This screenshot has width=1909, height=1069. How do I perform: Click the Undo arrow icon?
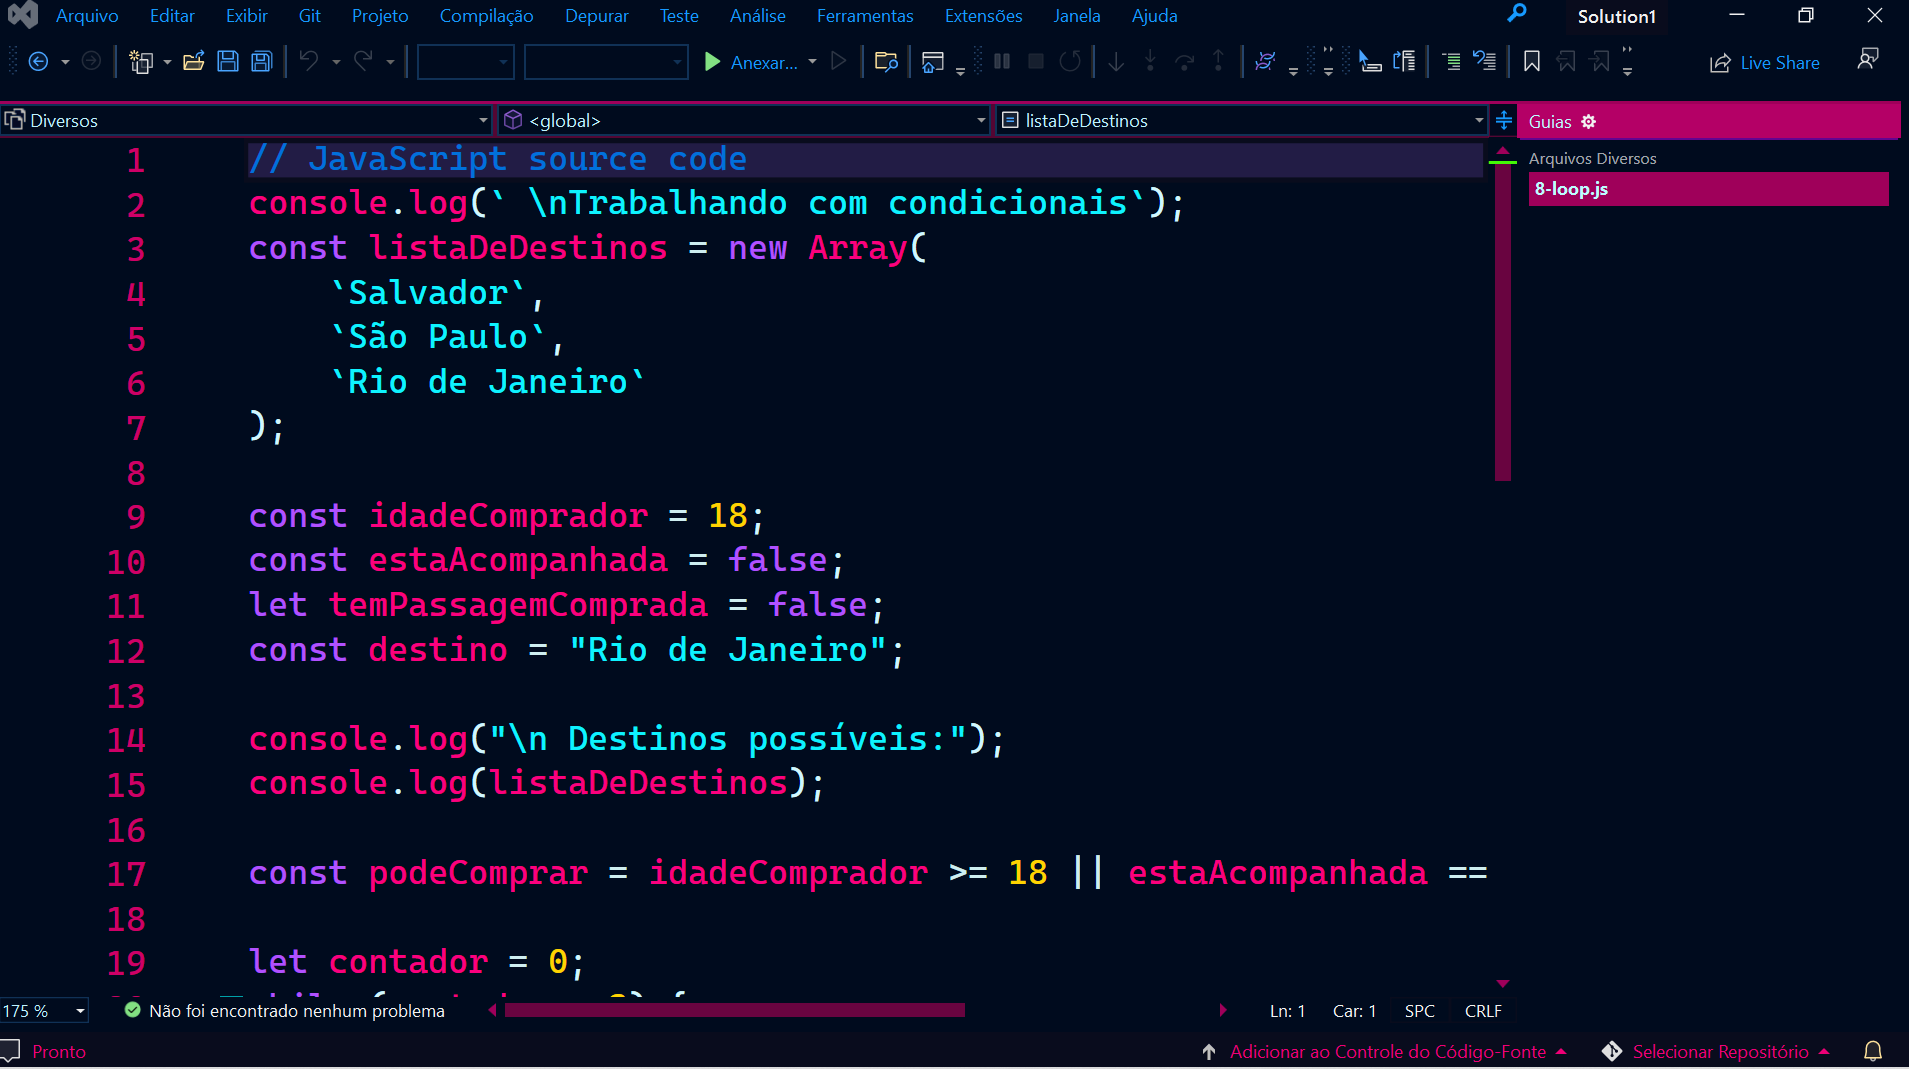coord(309,61)
